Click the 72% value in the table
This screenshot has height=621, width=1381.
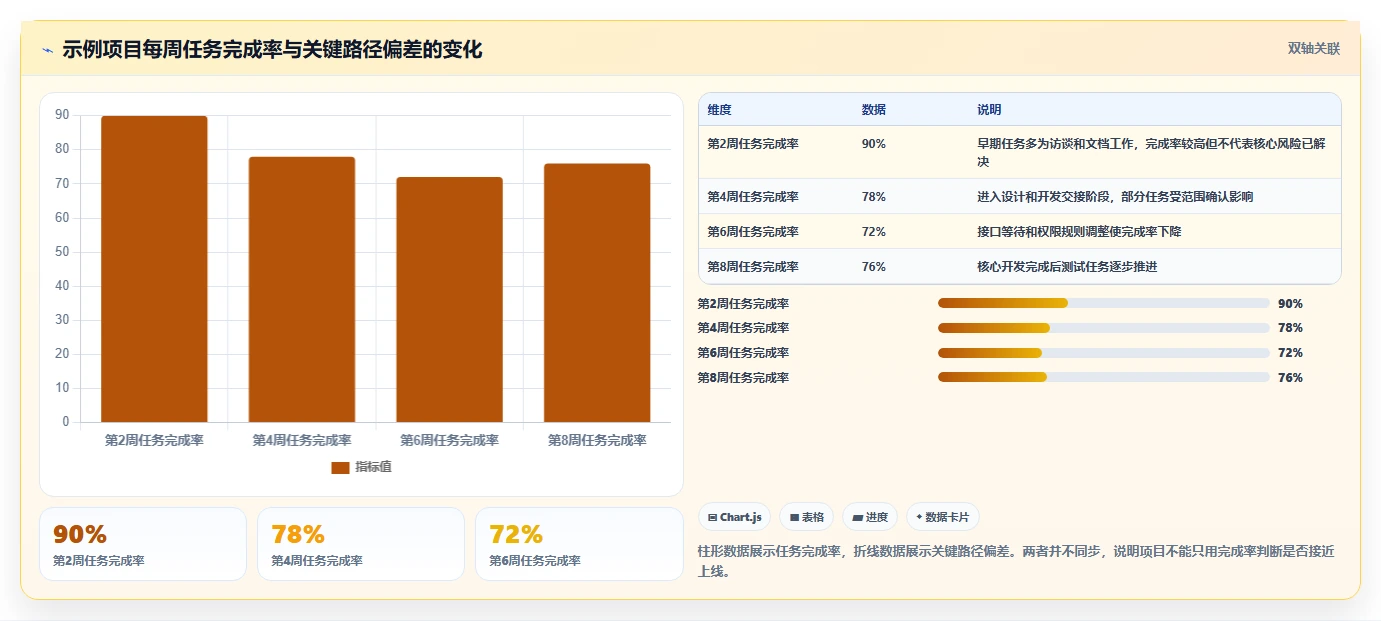tap(873, 232)
